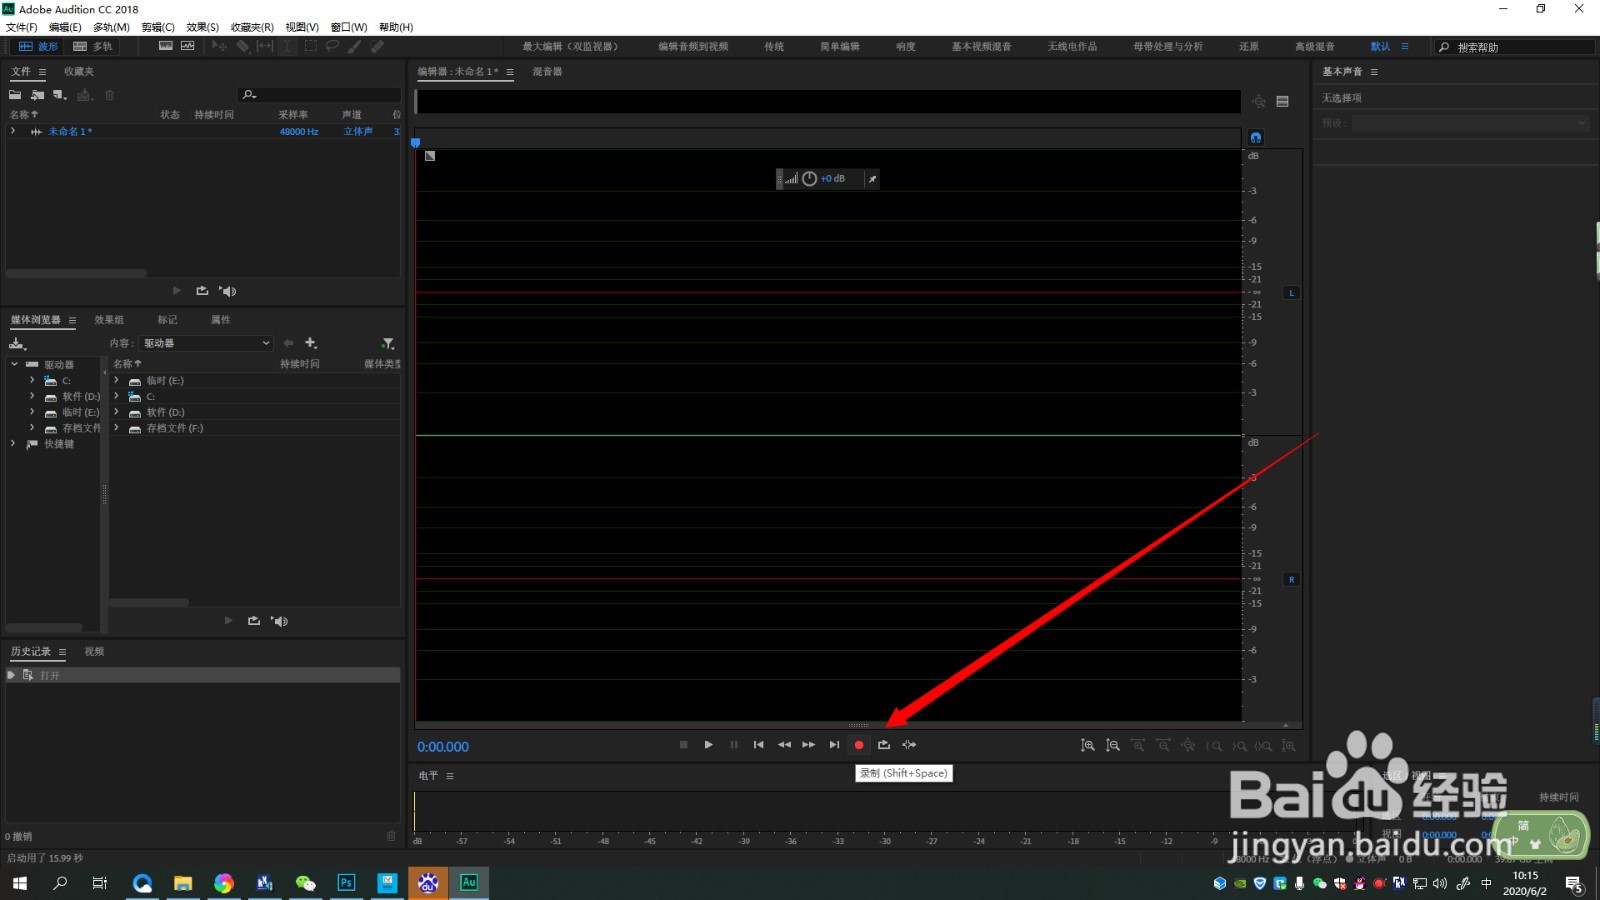Zoom out amplitude icon

tap(1113, 746)
